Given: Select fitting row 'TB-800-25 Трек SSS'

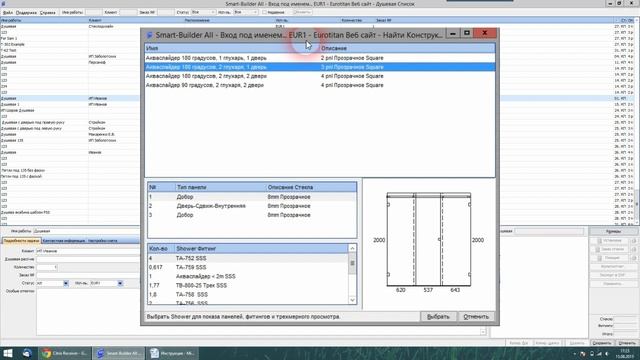Looking at the screenshot, I should point(248,285).
